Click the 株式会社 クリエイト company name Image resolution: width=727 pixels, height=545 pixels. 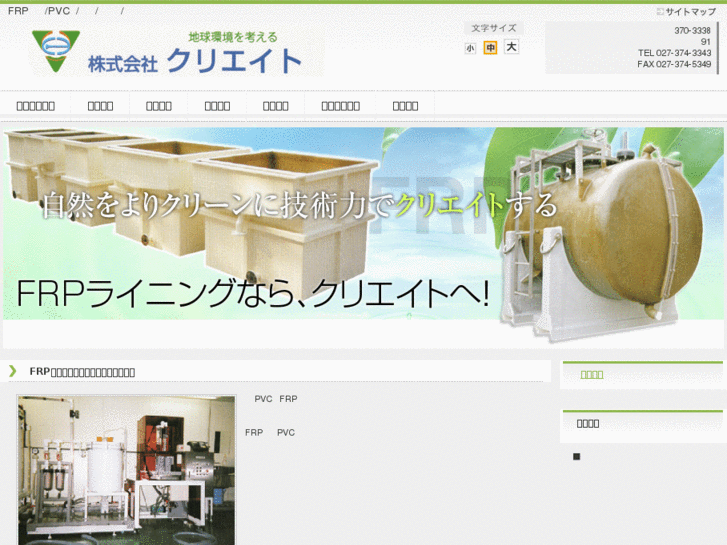195,61
